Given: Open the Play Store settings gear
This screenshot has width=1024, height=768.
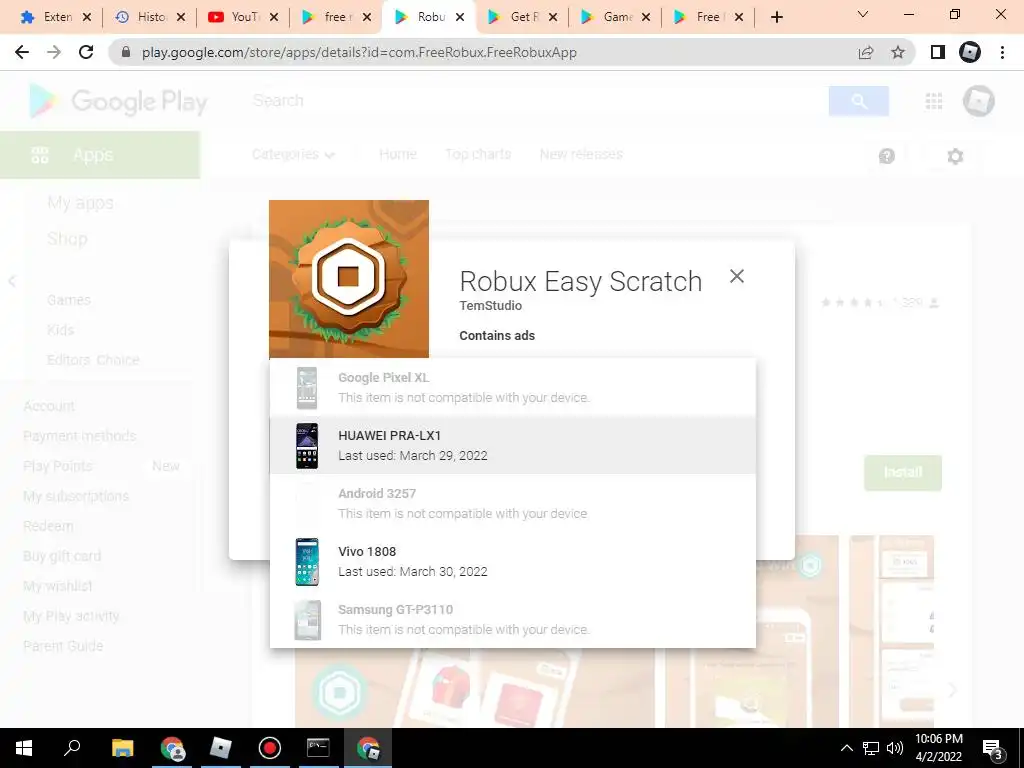Looking at the screenshot, I should coord(955,156).
